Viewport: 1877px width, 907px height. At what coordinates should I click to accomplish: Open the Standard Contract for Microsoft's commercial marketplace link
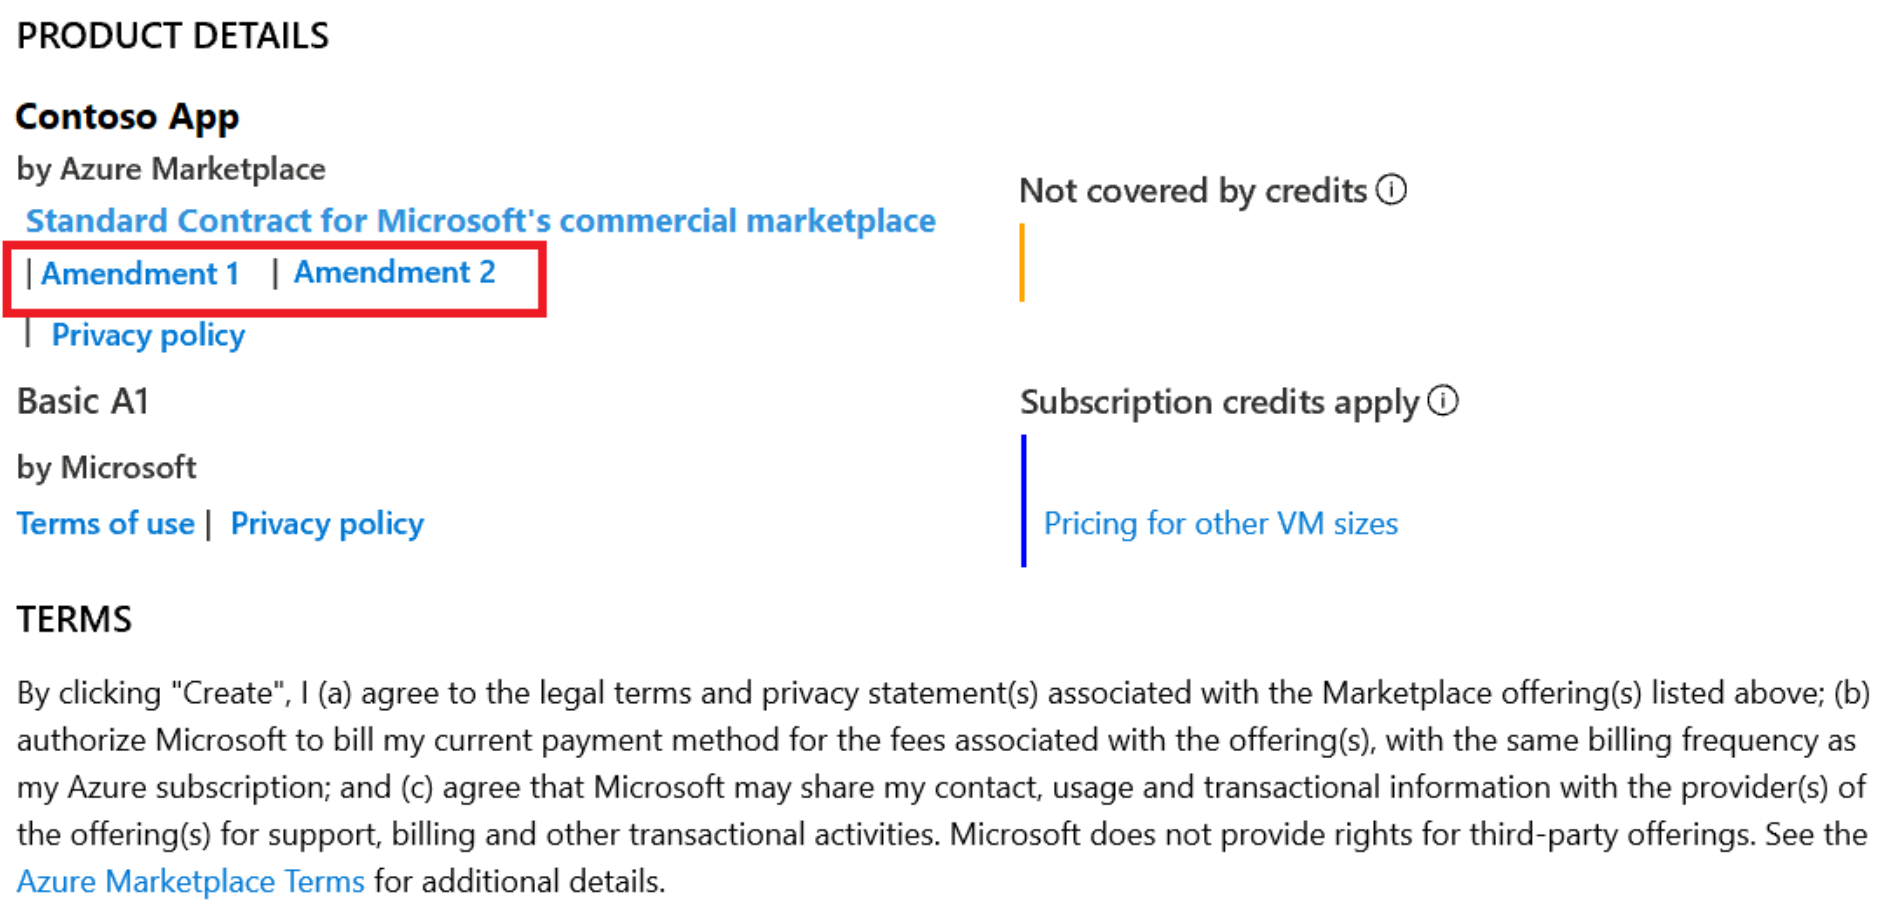(x=481, y=221)
